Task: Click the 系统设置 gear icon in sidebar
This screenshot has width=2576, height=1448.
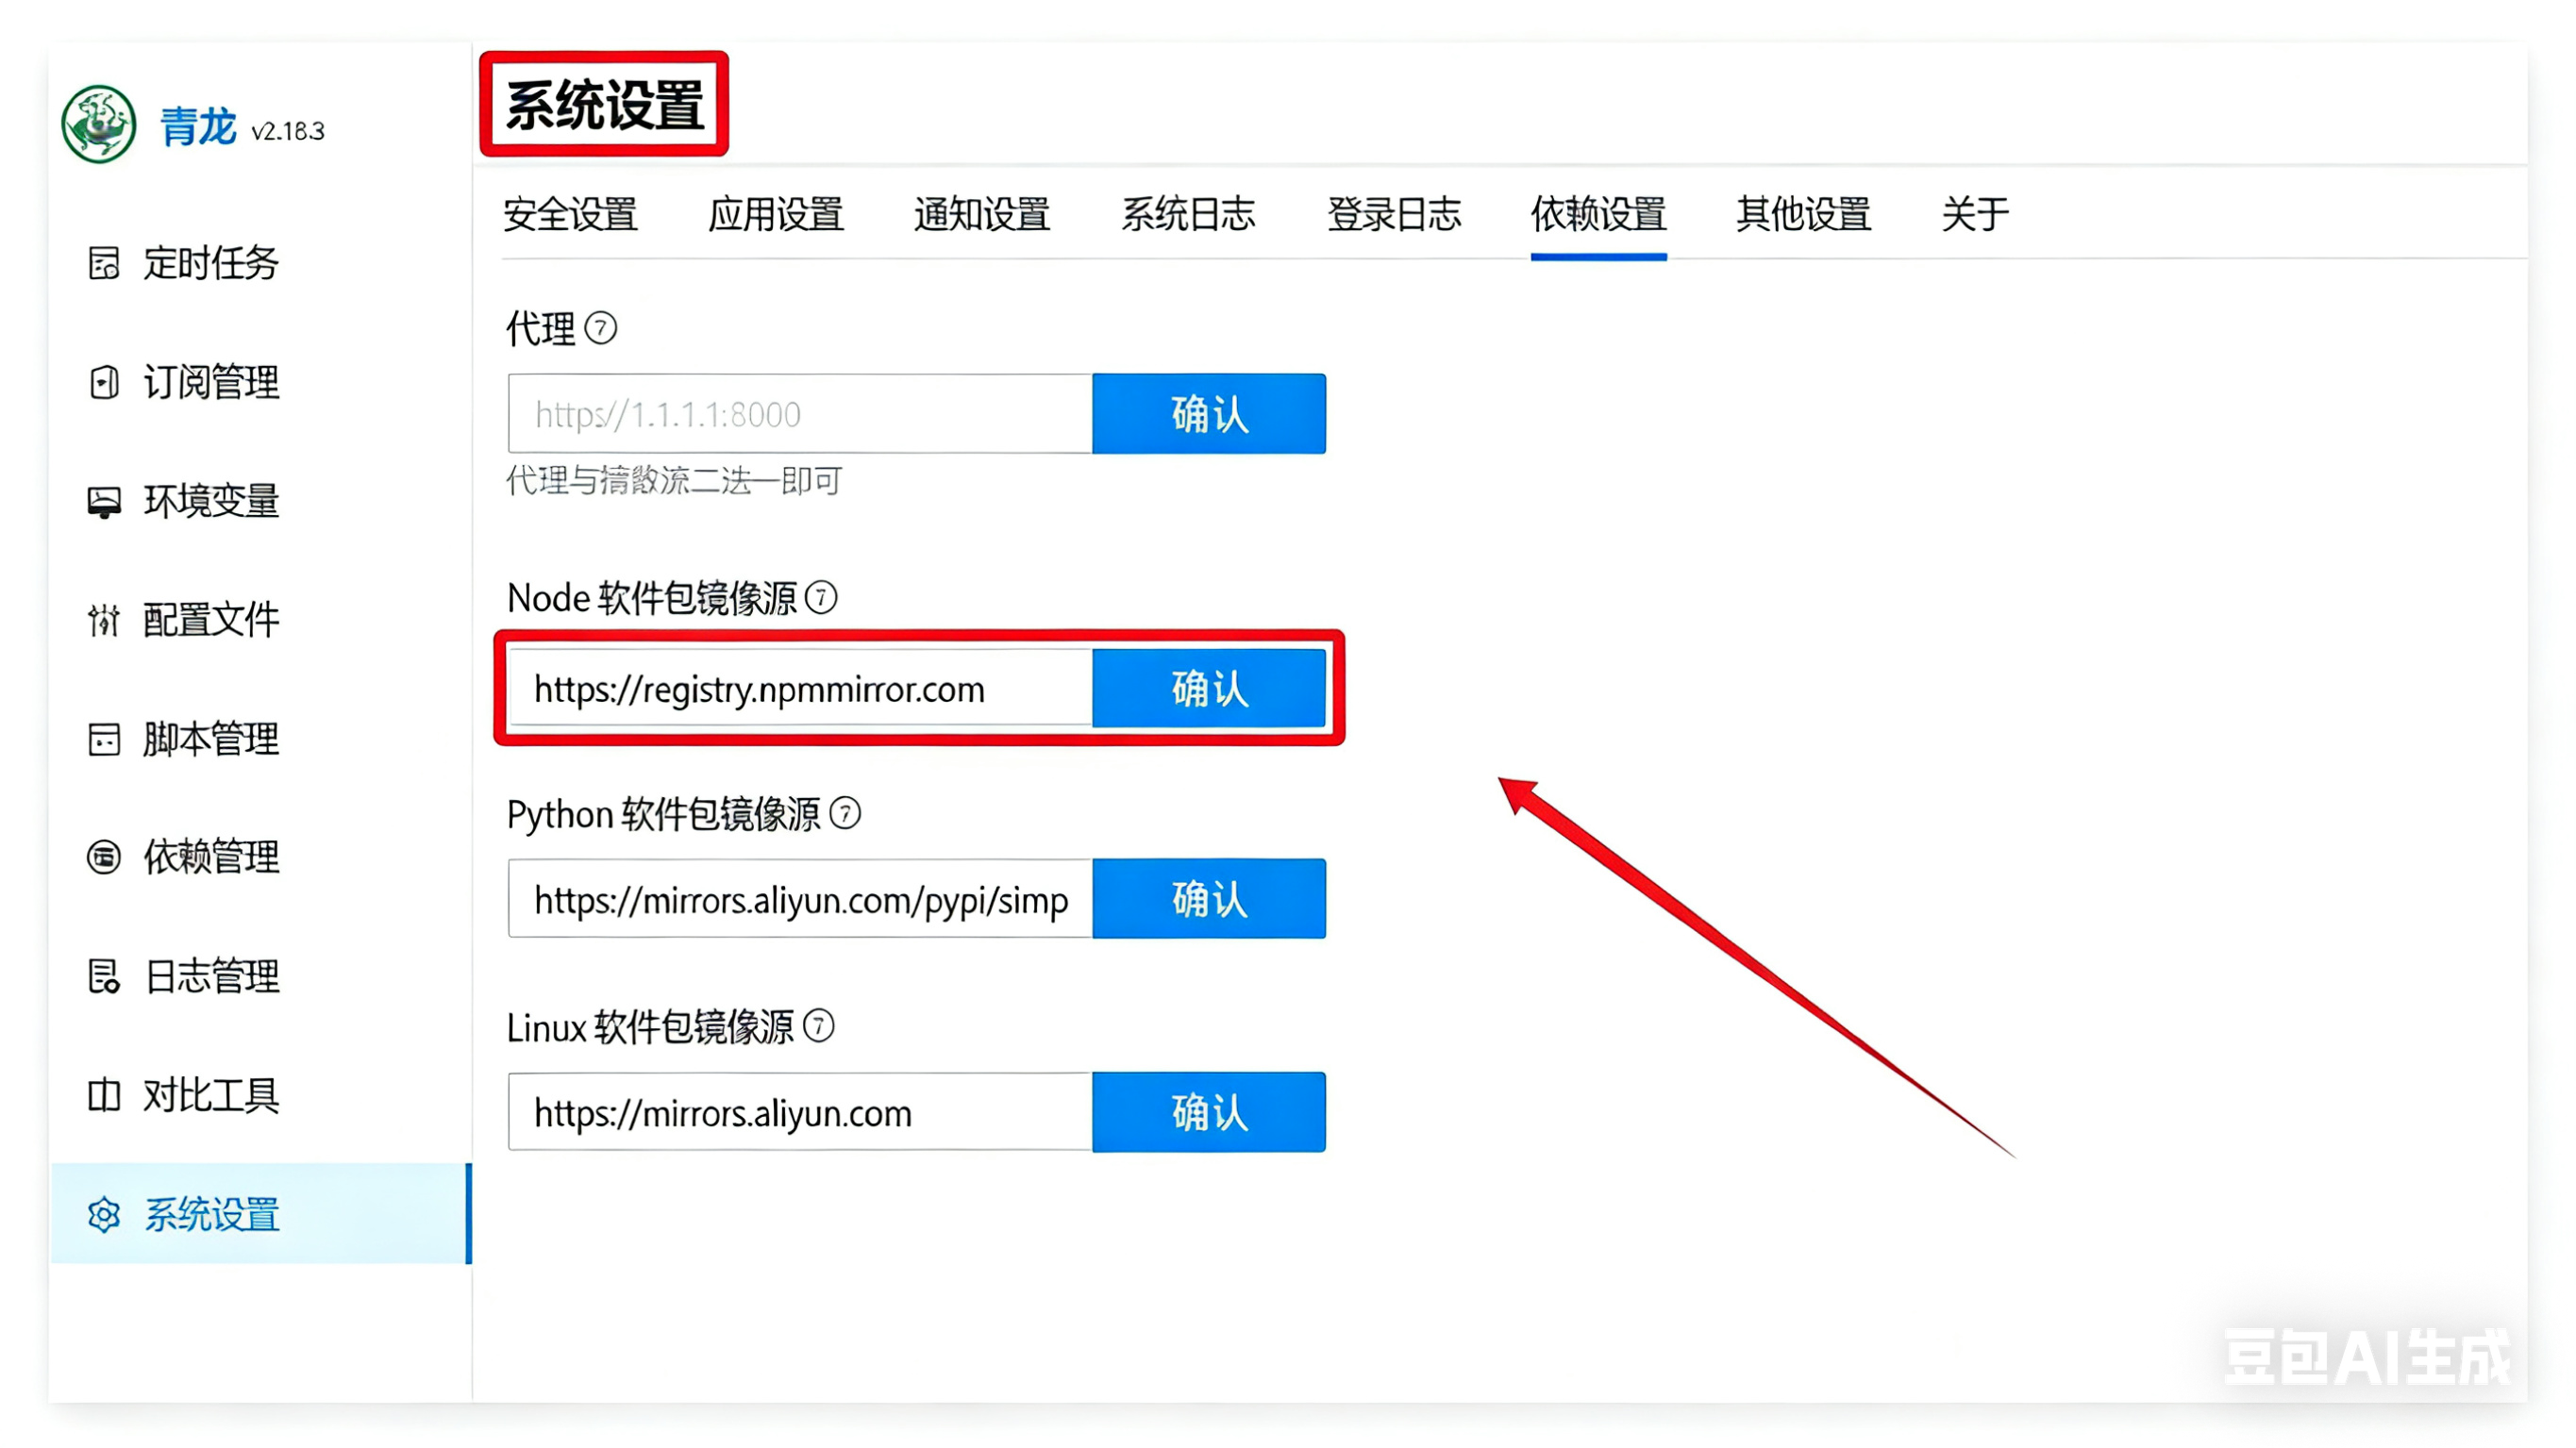Action: point(104,1215)
